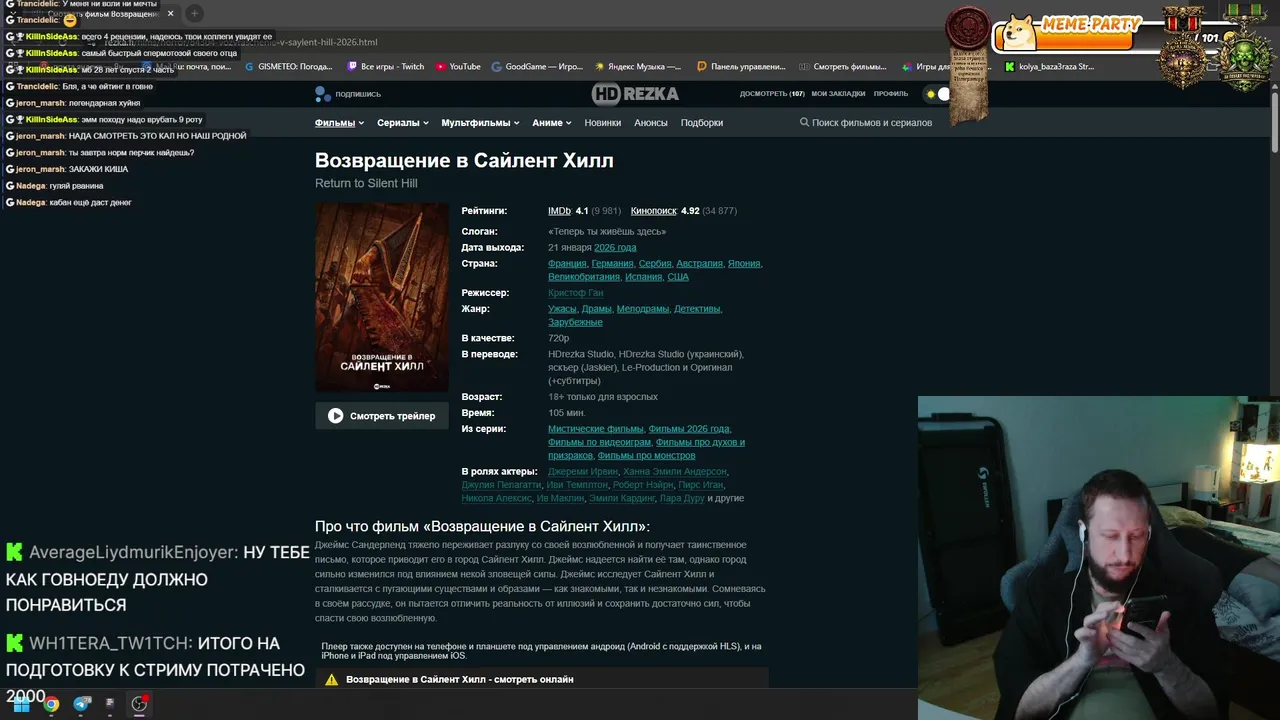Open the GoodGame bookmark
This screenshot has height=720, width=1280.
click(x=537, y=67)
